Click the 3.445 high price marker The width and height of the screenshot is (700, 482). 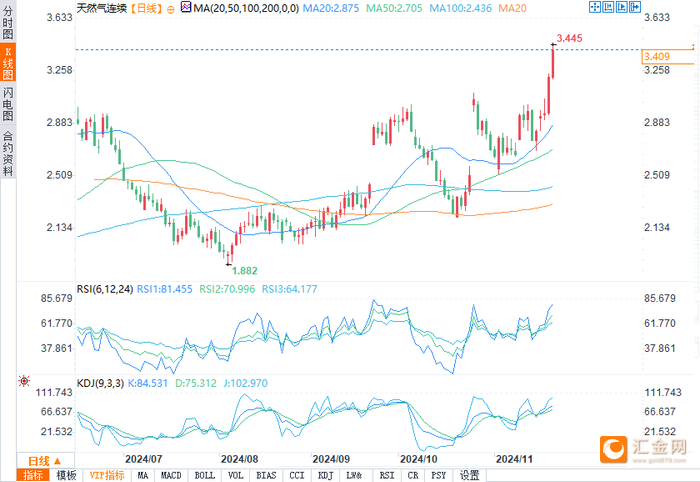click(x=570, y=38)
